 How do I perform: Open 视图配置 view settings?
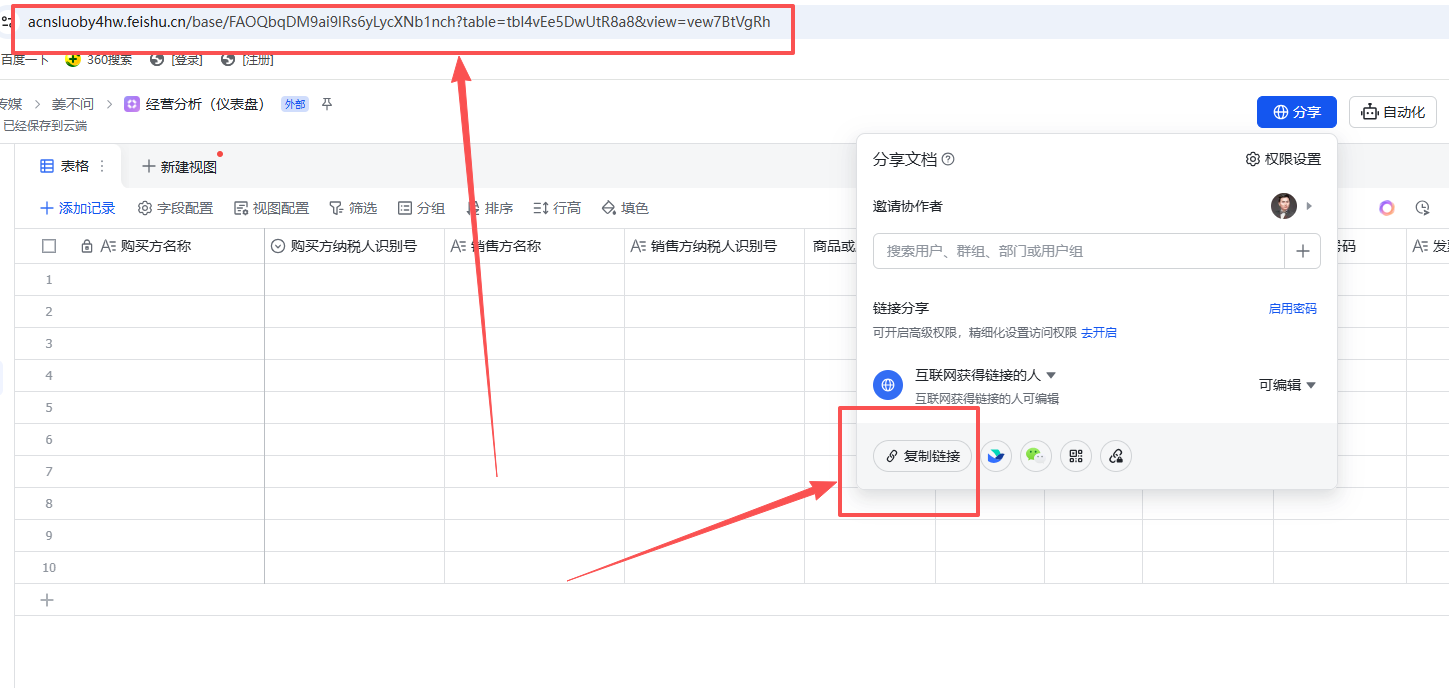click(x=271, y=208)
